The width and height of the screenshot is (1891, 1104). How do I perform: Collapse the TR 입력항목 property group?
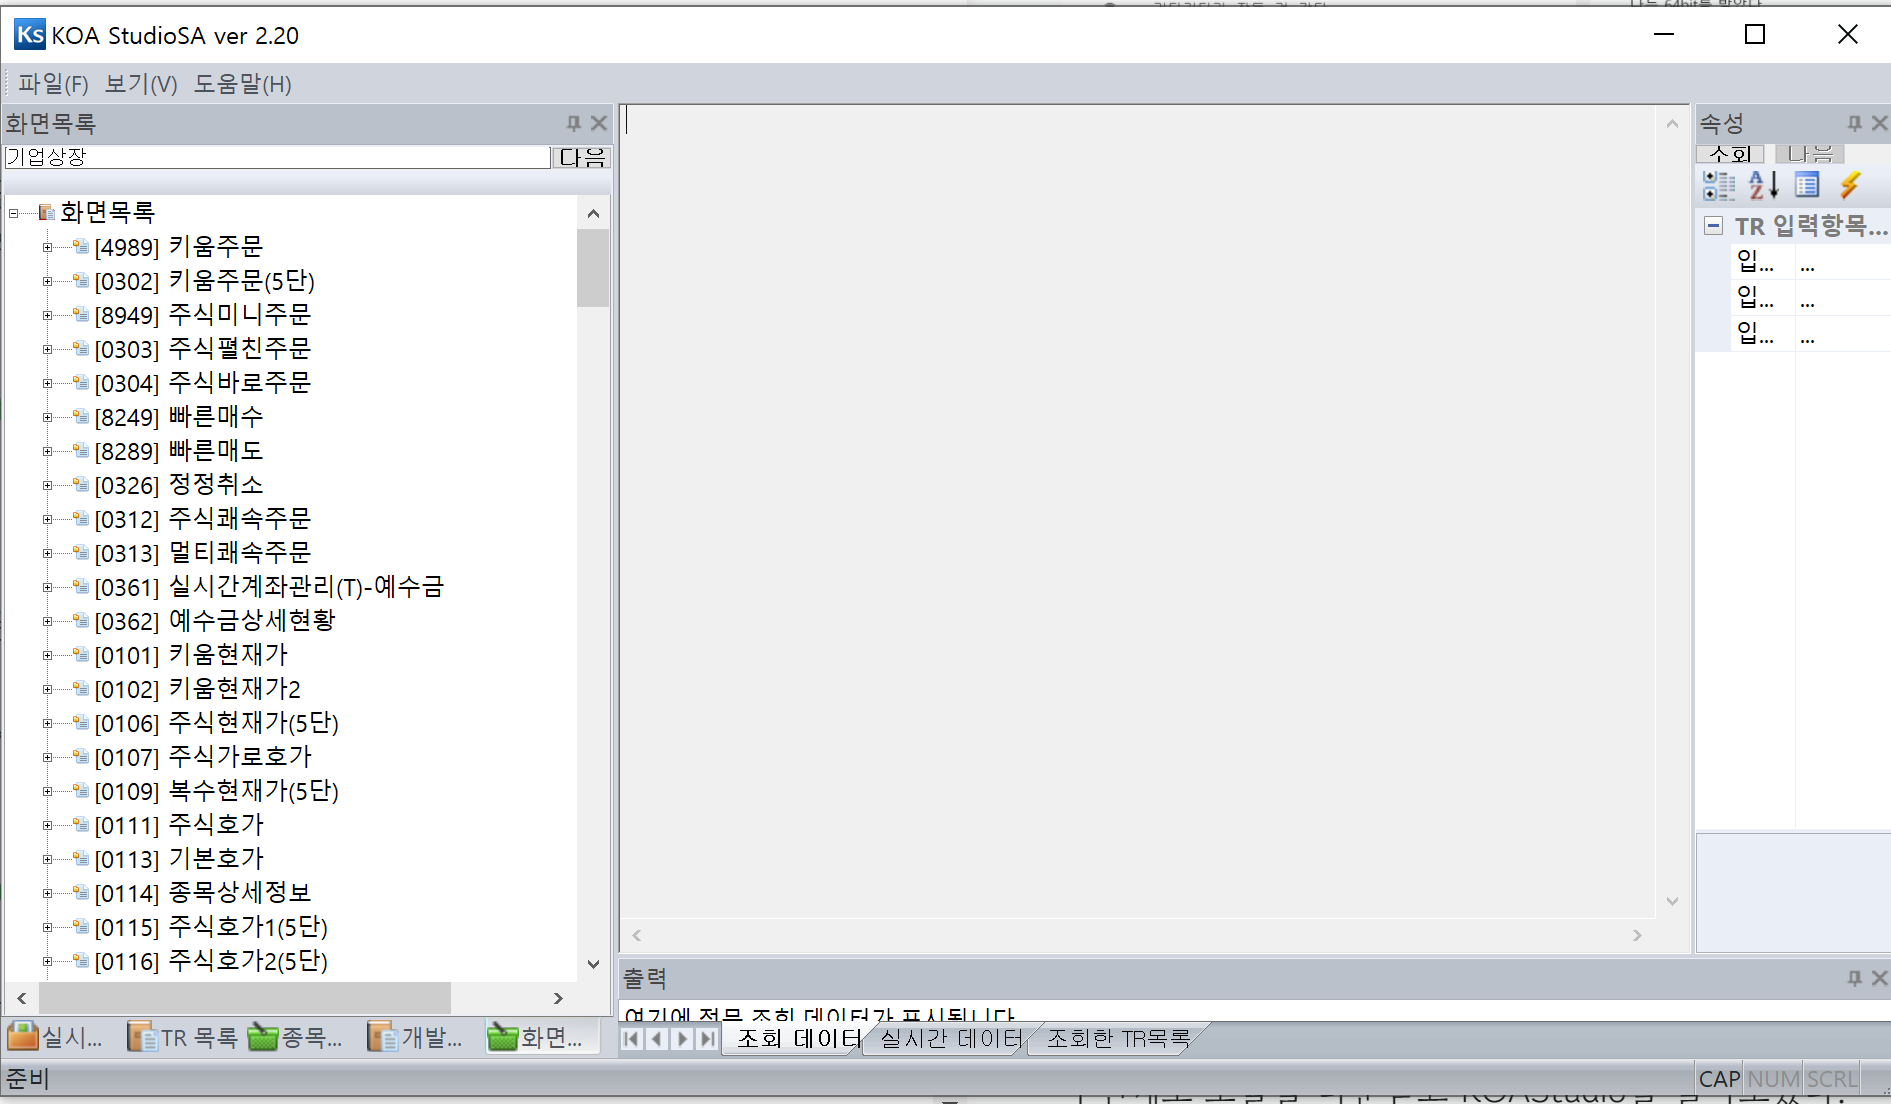pos(1713,225)
